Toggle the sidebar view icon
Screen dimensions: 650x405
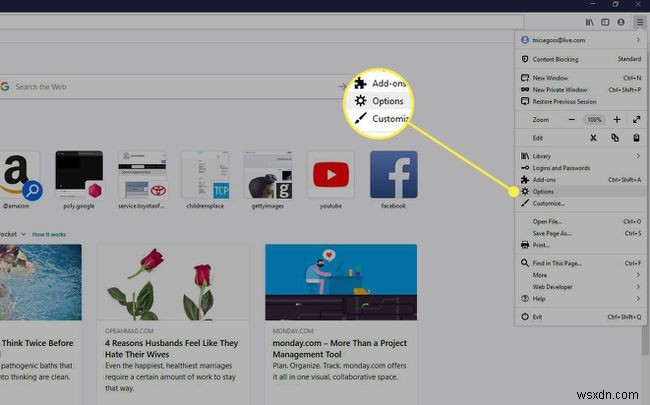(x=605, y=22)
